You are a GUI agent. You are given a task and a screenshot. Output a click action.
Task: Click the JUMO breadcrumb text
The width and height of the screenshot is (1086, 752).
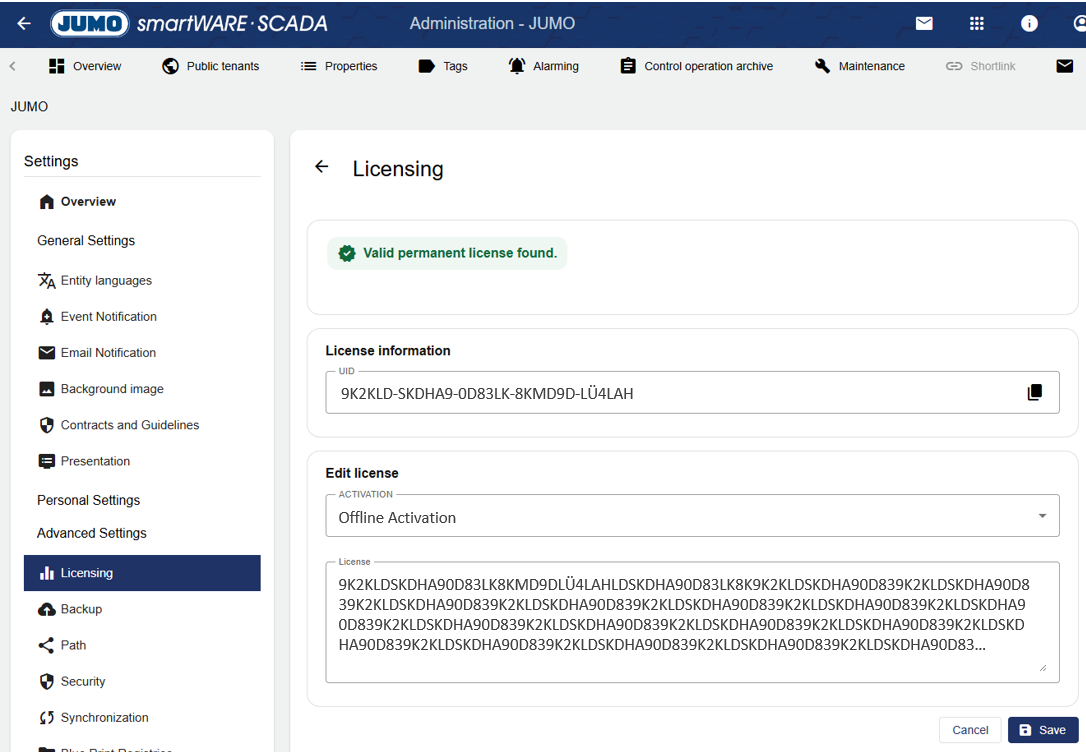(29, 107)
